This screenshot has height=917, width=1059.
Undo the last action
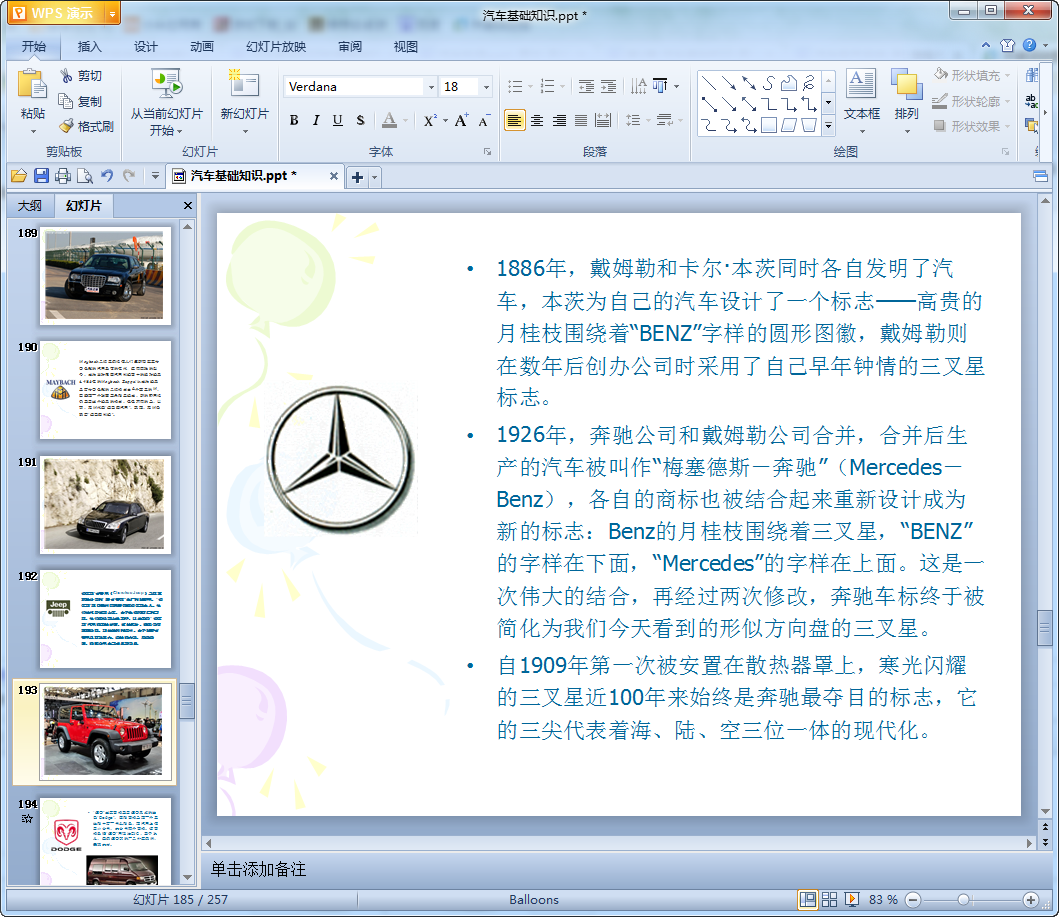coord(107,176)
